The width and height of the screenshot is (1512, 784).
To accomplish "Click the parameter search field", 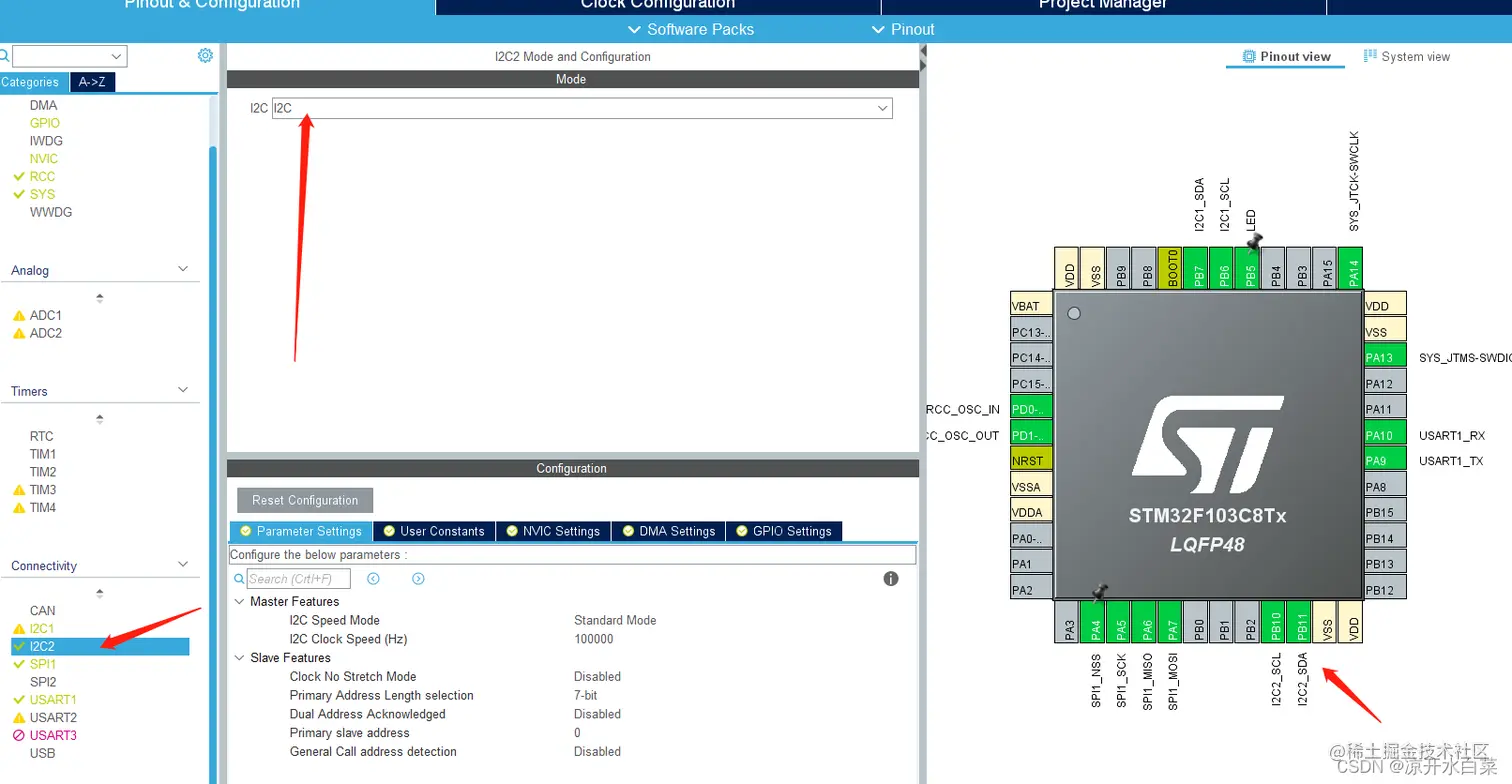I will click(299, 579).
